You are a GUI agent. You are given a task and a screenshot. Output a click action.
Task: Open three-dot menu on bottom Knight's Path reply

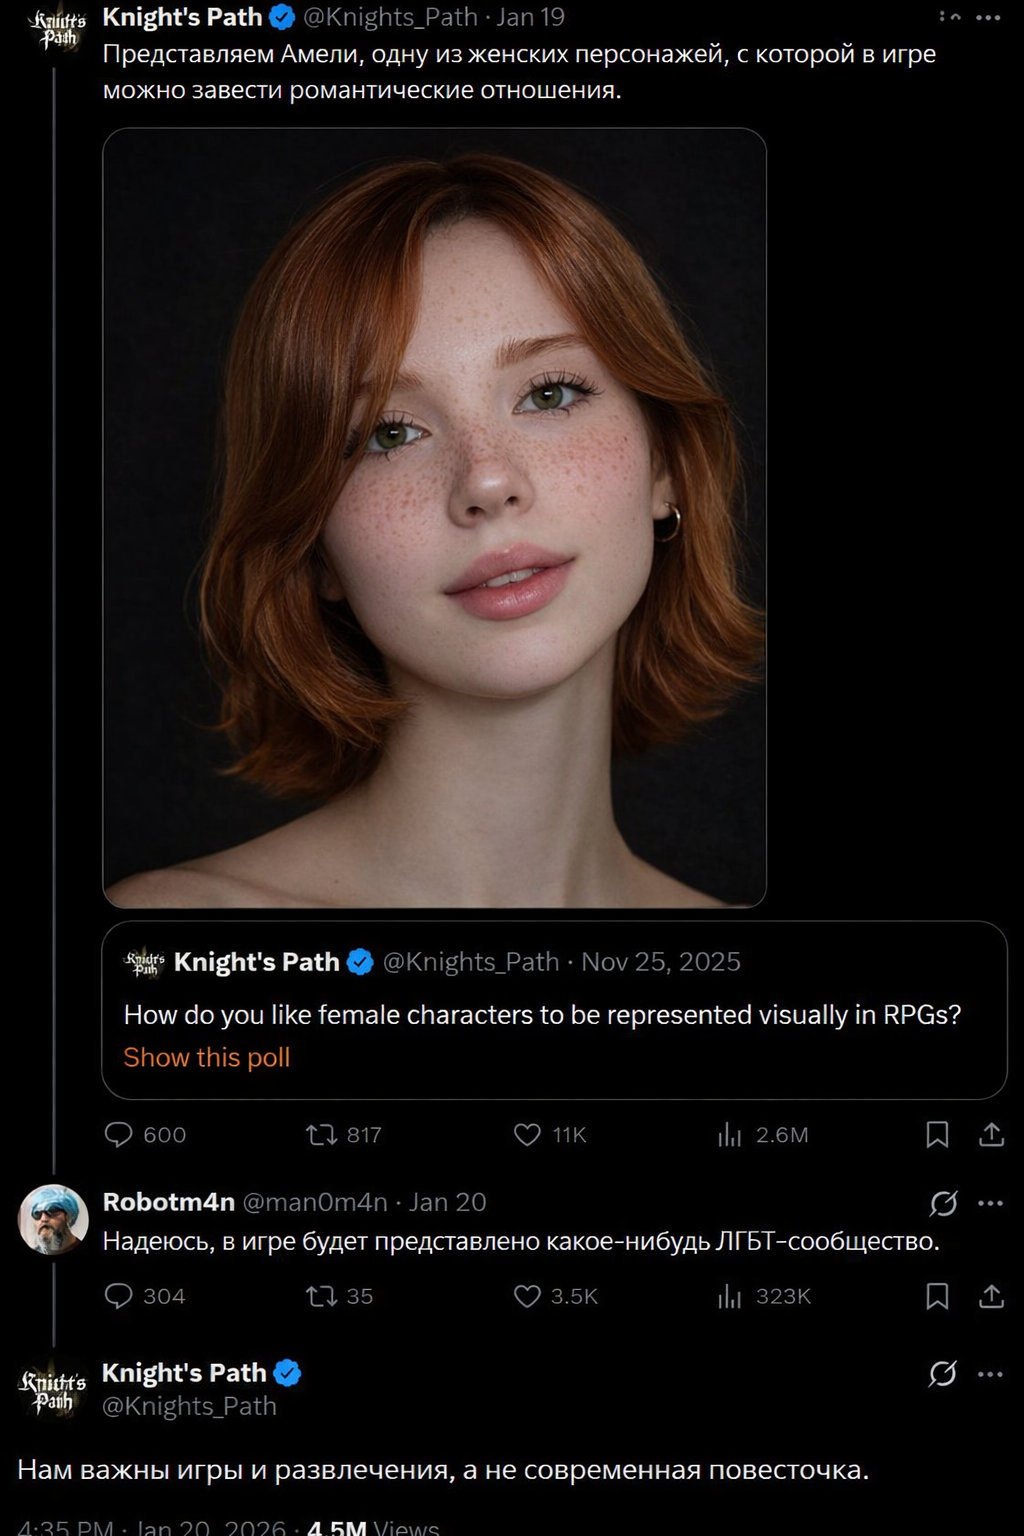coord(990,1374)
